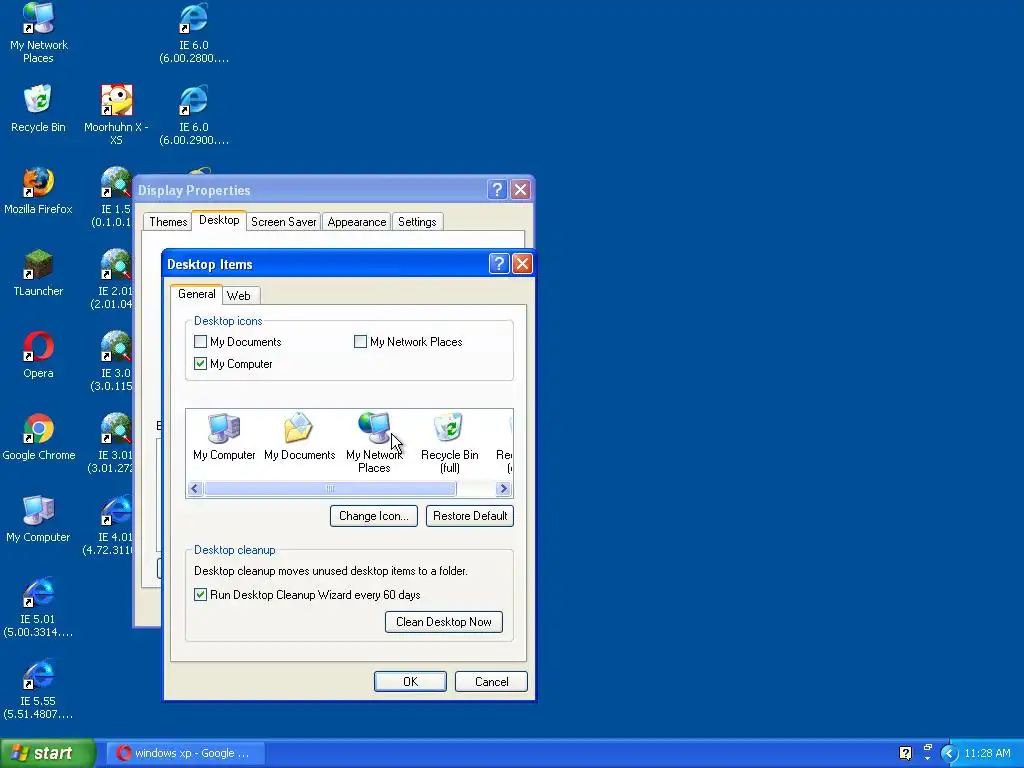Click the Change Icon... button
1024x768 pixels.
(374, 516)
